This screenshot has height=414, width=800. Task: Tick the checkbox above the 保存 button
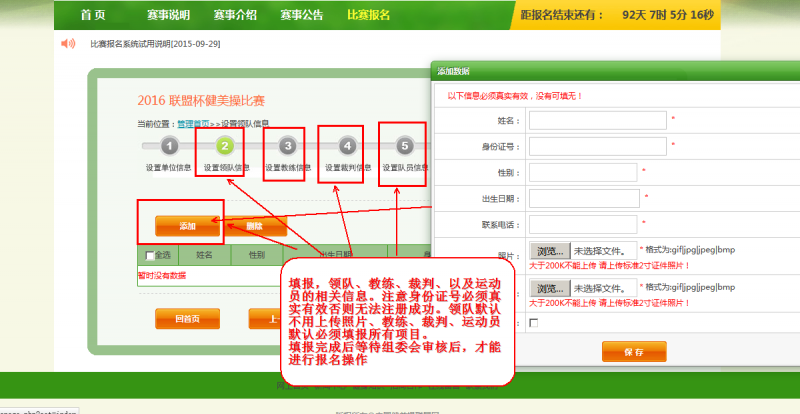(533, 323)
